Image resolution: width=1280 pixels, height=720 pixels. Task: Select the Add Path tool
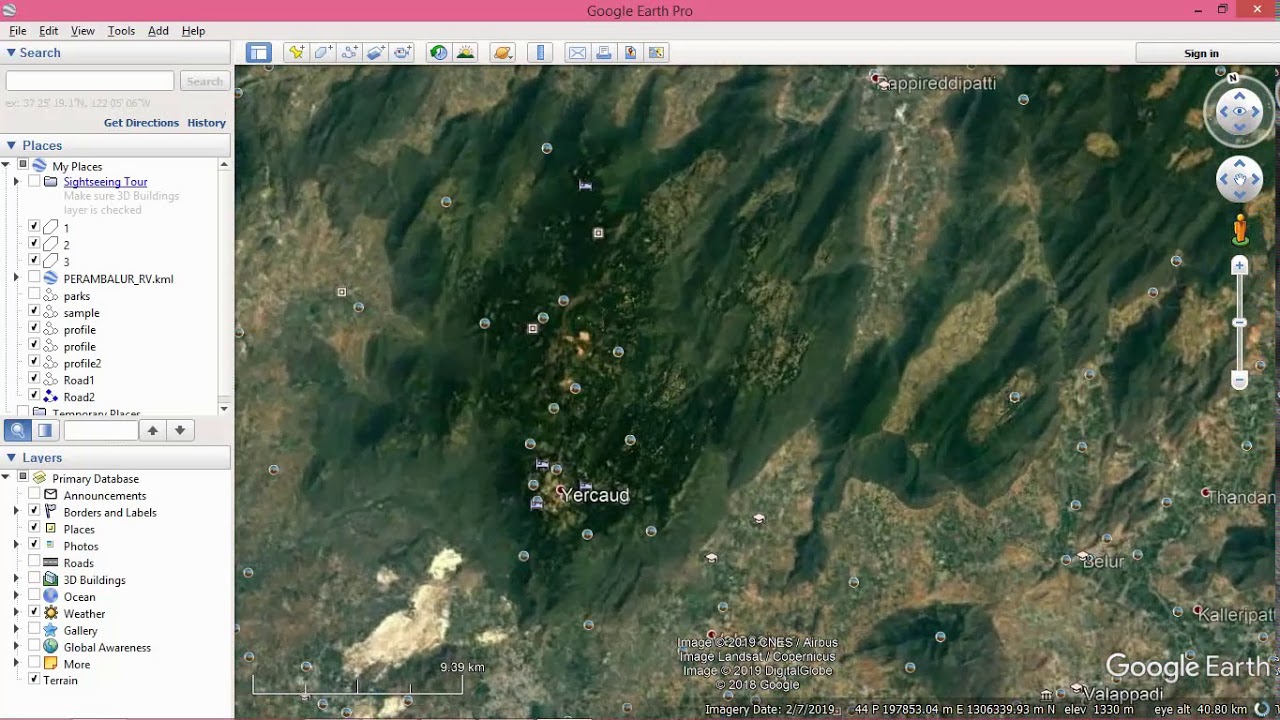(x=350, y=53)
